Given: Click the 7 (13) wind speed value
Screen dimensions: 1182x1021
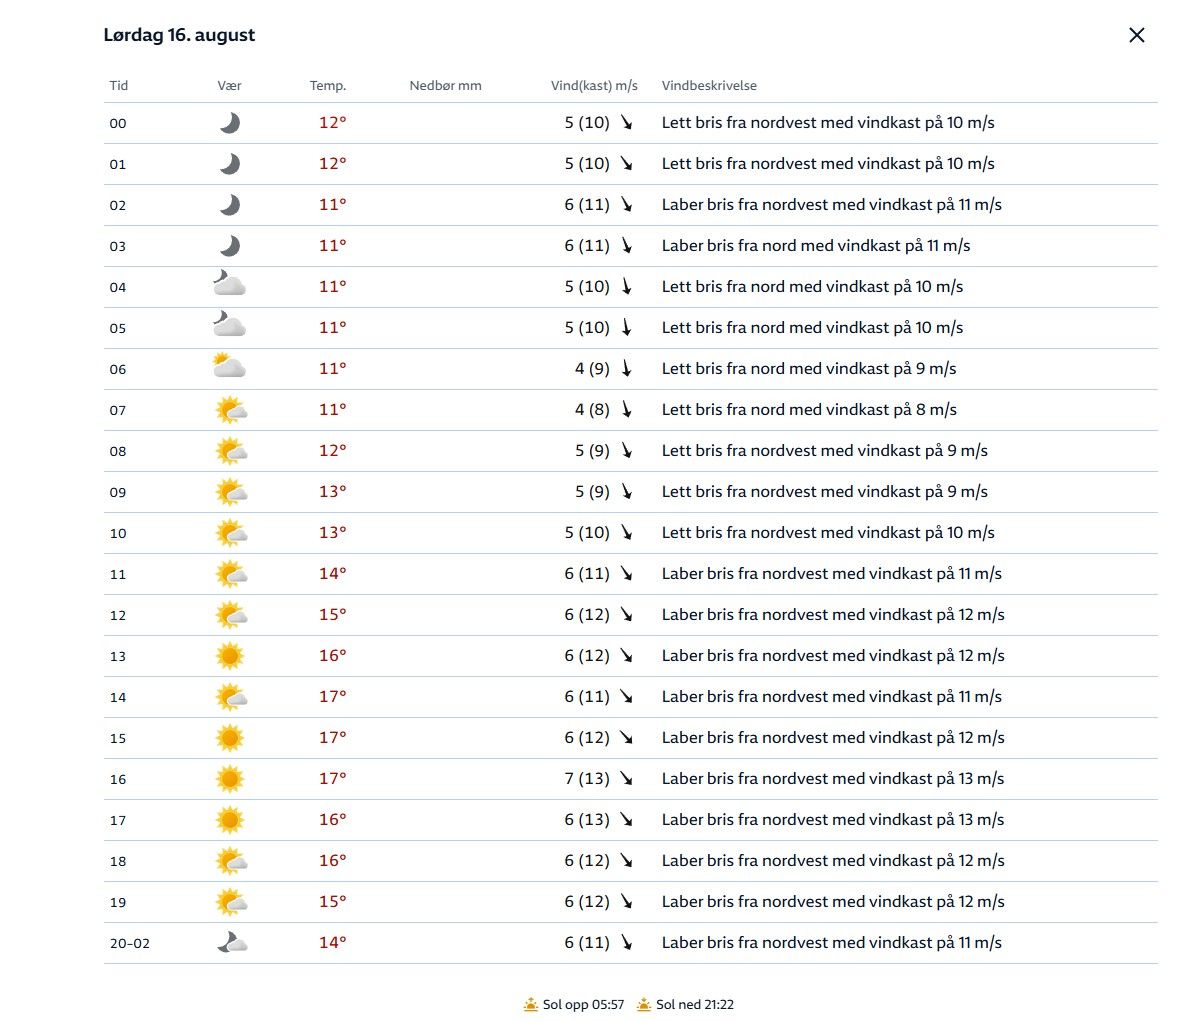Looking at the screenshot, I should point(587,779).
